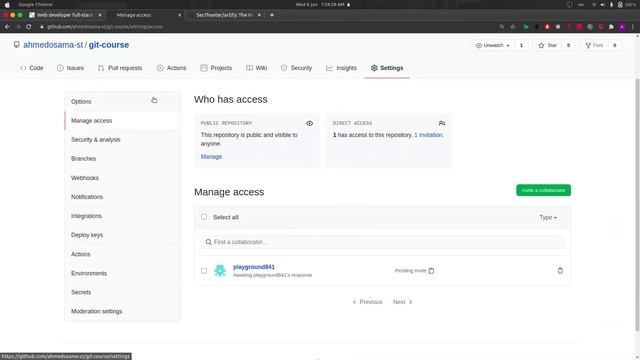Open Environments settings

122,273
